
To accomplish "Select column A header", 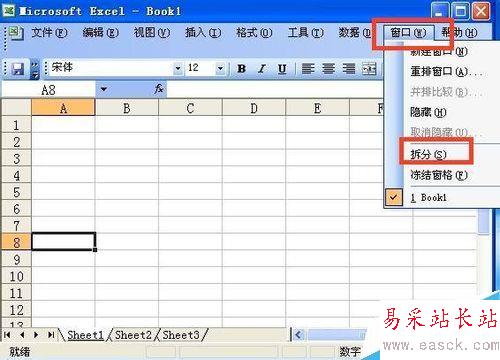I will point(63,108).
